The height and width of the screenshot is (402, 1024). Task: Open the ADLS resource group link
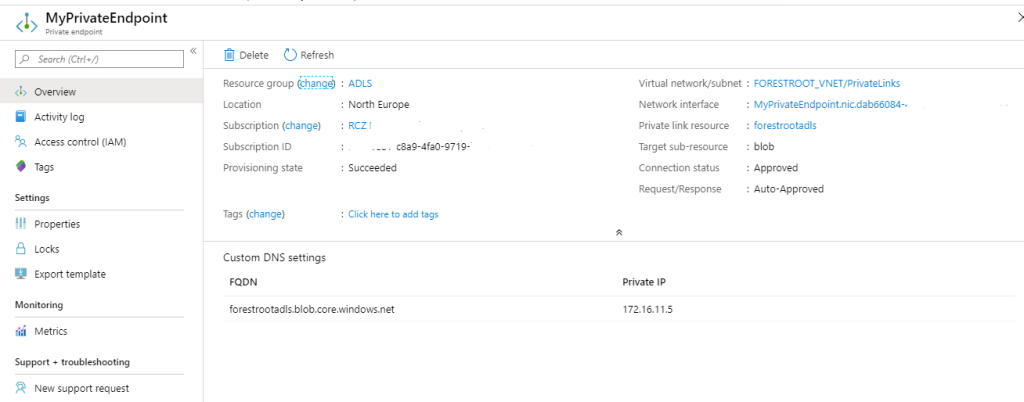(x=360, y=84)
